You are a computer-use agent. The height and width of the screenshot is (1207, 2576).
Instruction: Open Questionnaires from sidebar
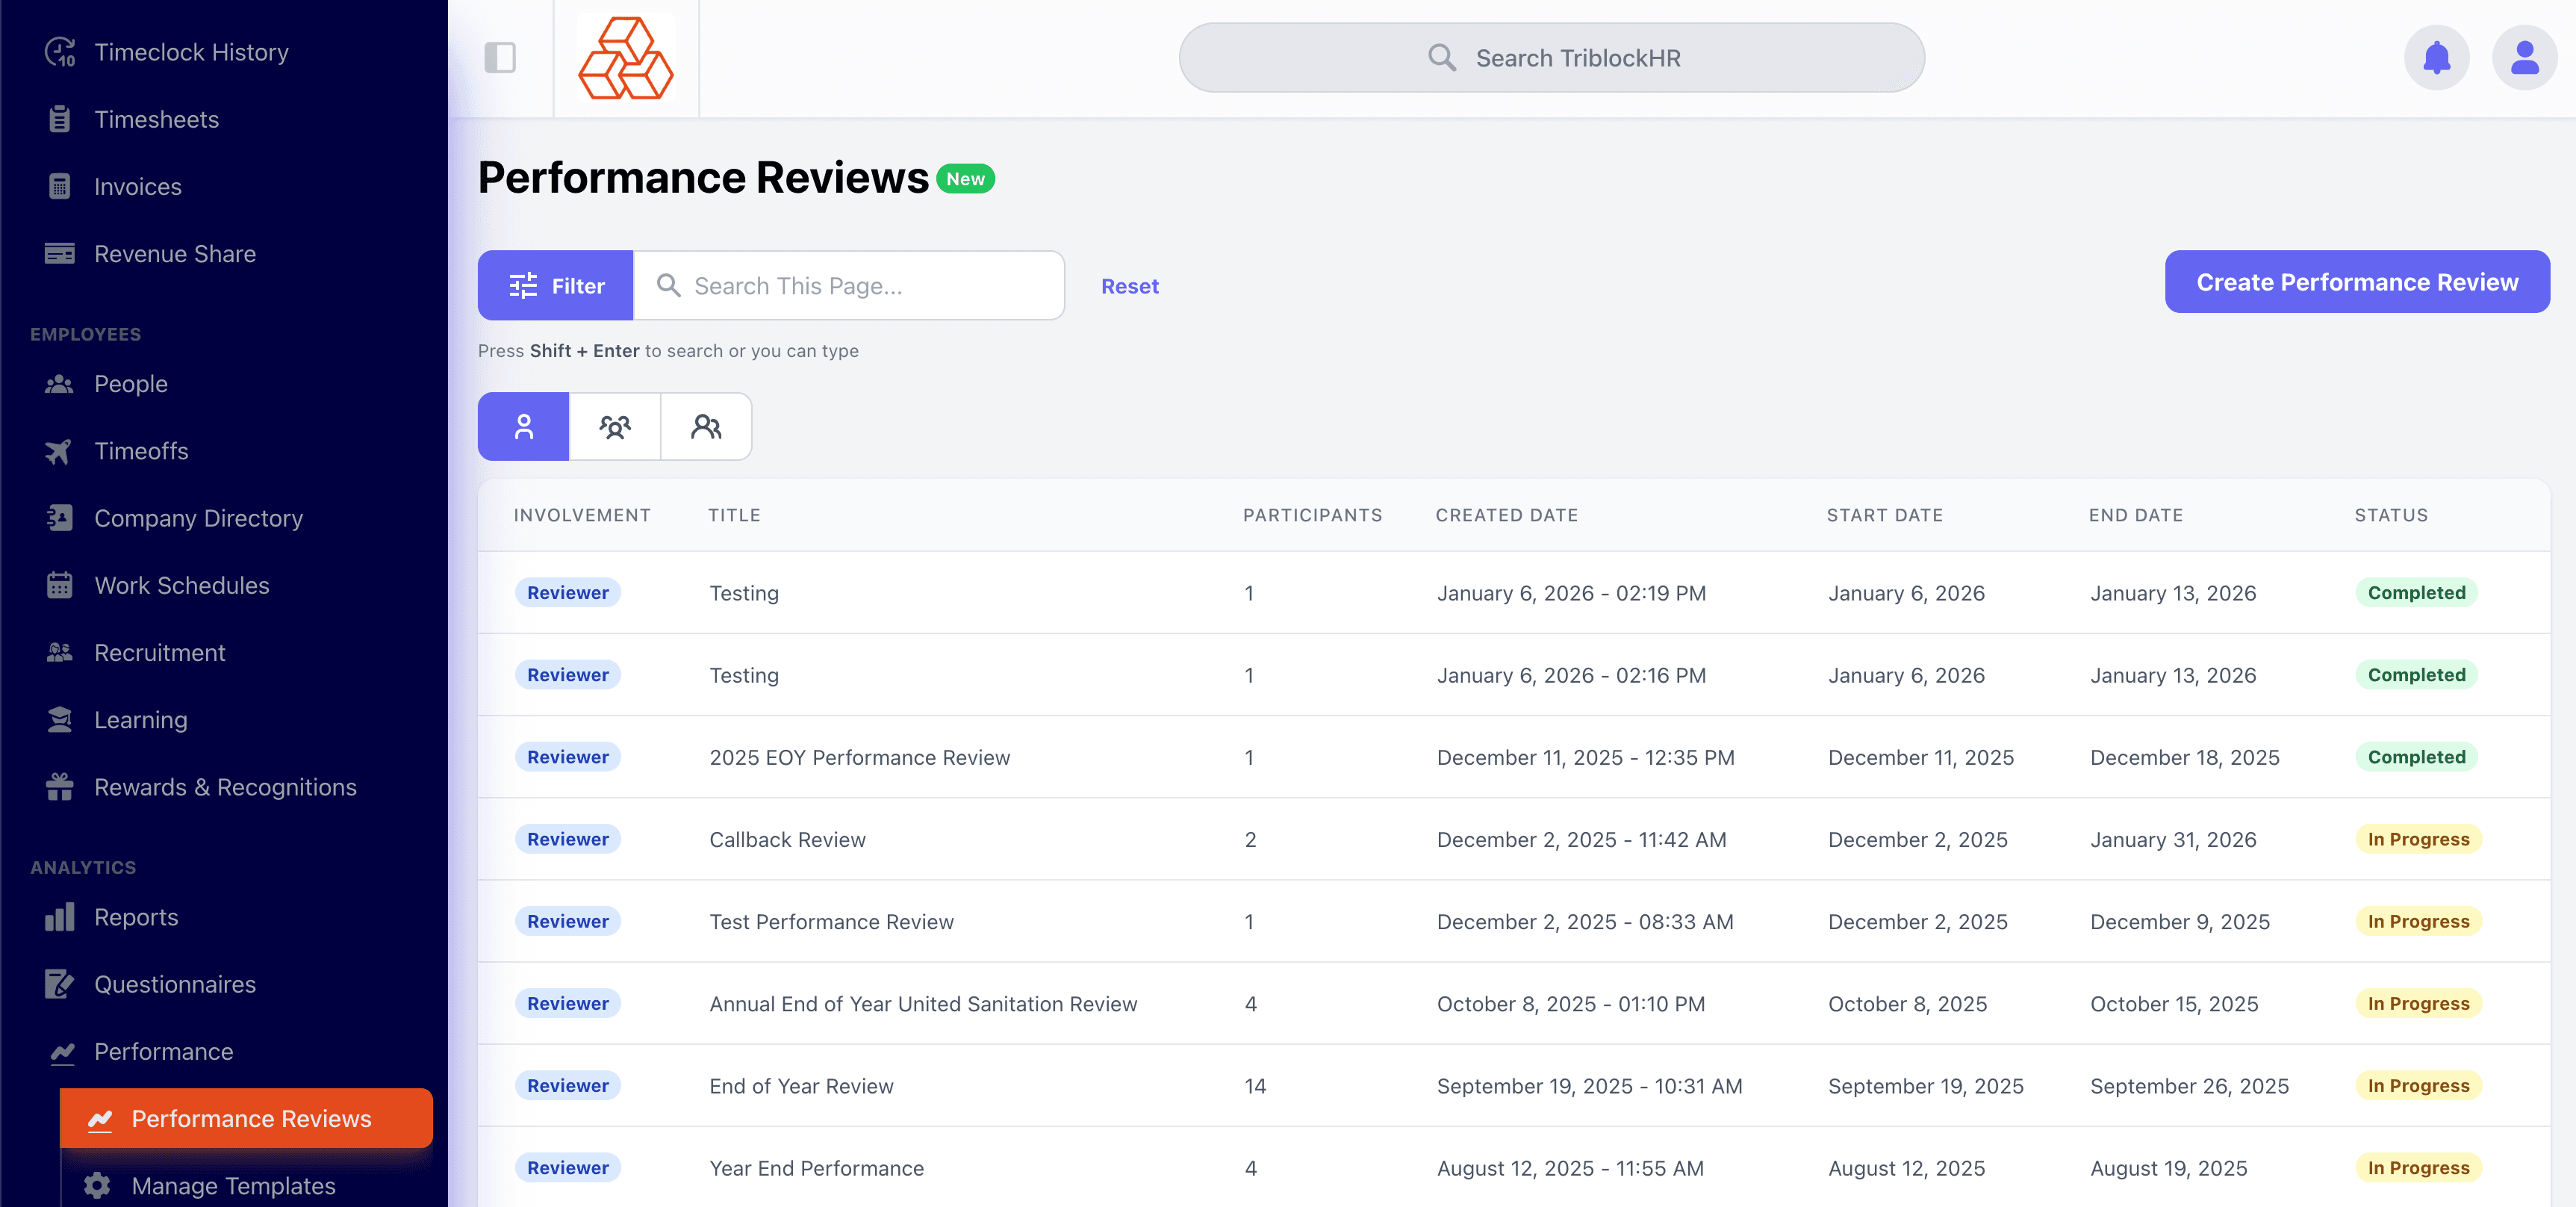click(x=174, y=985)
